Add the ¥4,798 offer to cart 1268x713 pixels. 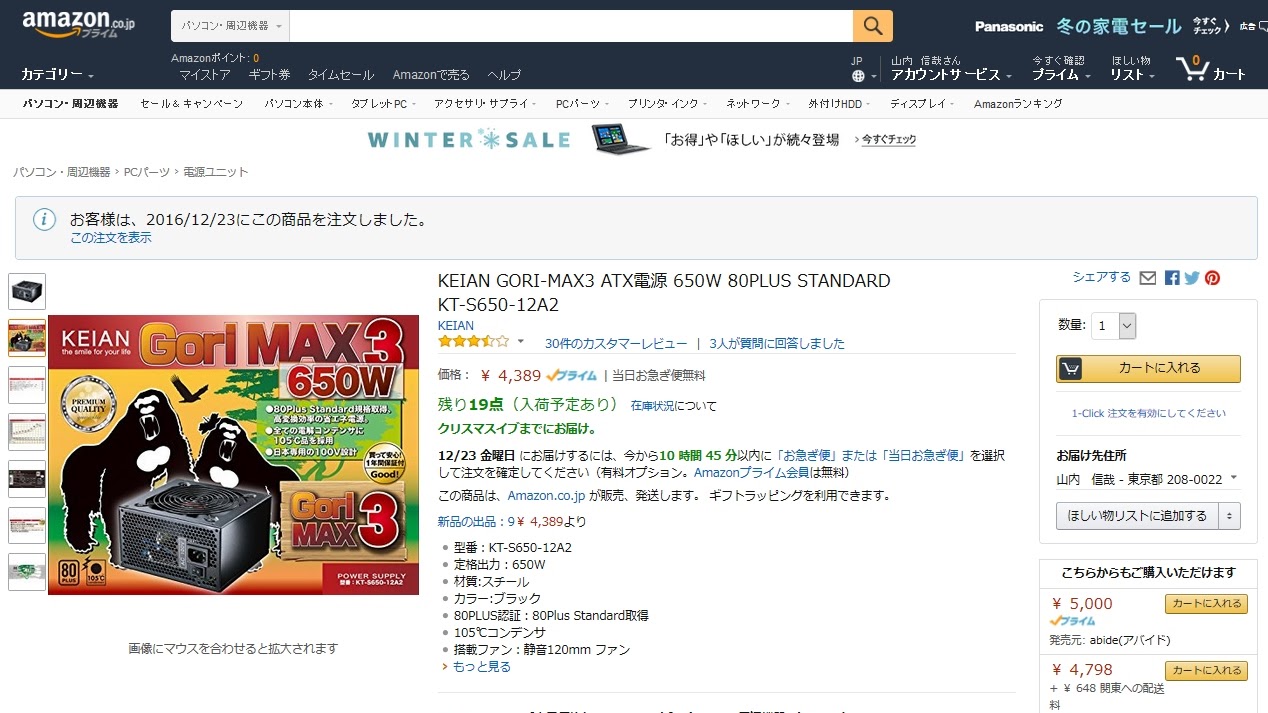[1206, 671]
